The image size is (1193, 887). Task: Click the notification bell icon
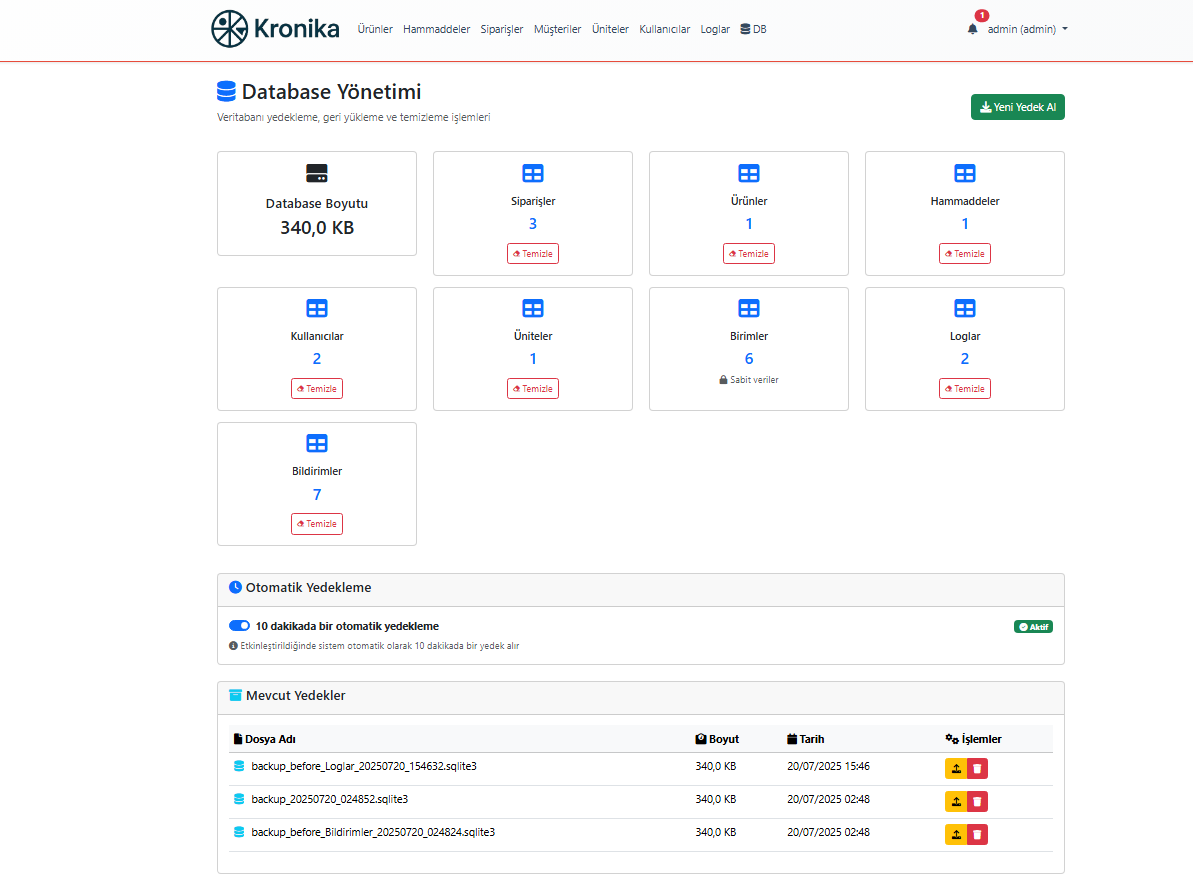point(973,29)
